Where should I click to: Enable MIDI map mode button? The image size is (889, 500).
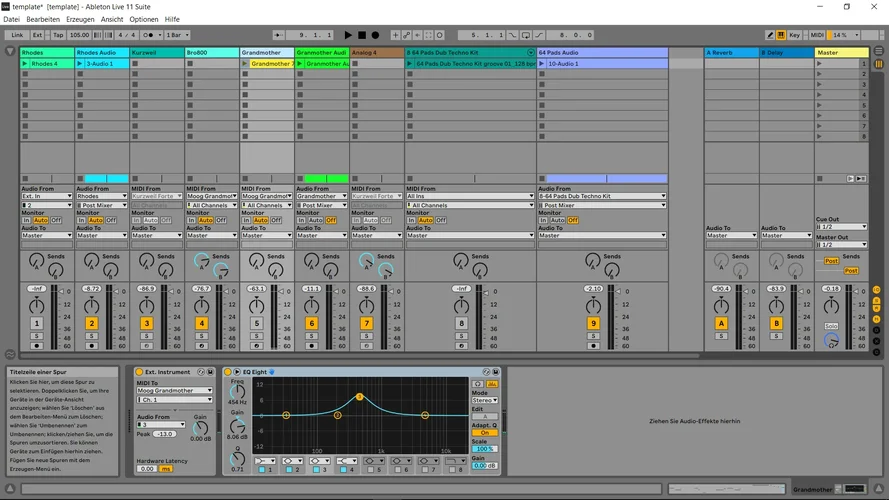click(x=817, y=35)
